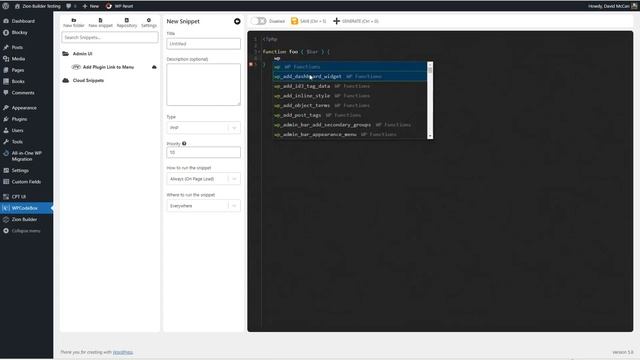Click the Plugins plug icon
This screenshot has width=640, height=360.
6,119
